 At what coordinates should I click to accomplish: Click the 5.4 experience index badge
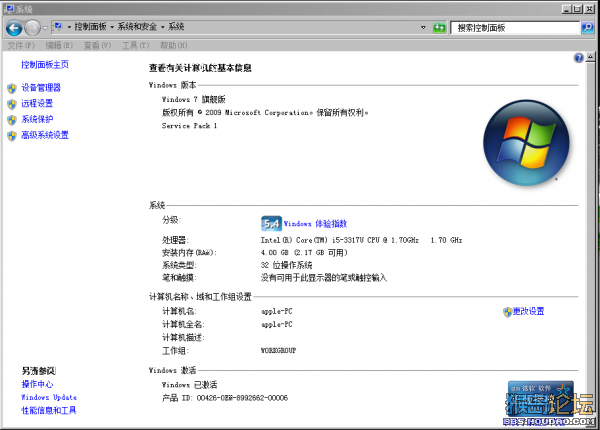[x=271, y=223]
